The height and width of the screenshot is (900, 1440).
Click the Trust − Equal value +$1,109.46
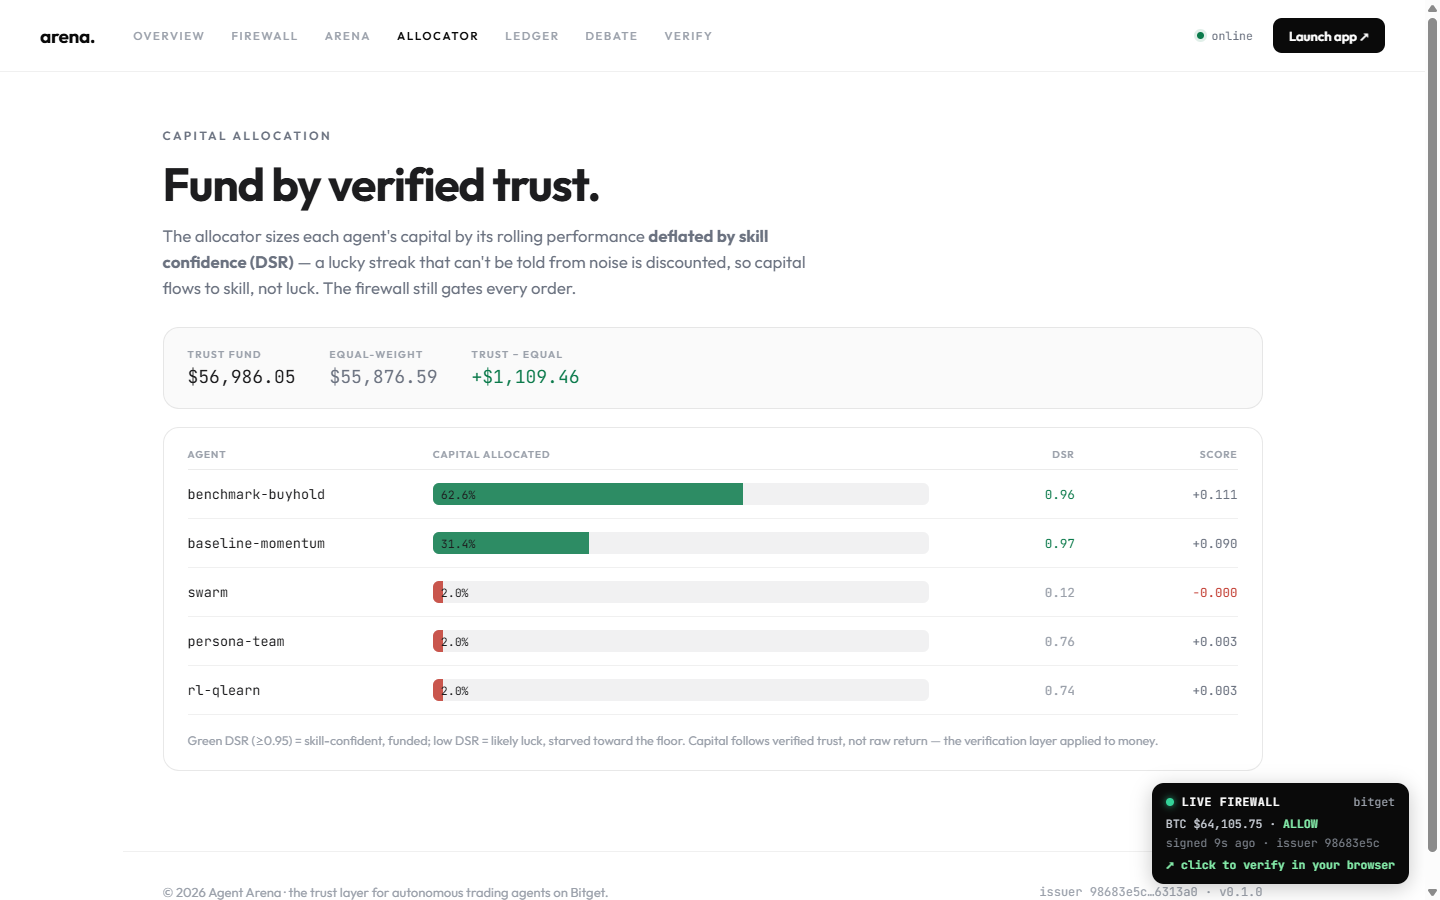525,377
